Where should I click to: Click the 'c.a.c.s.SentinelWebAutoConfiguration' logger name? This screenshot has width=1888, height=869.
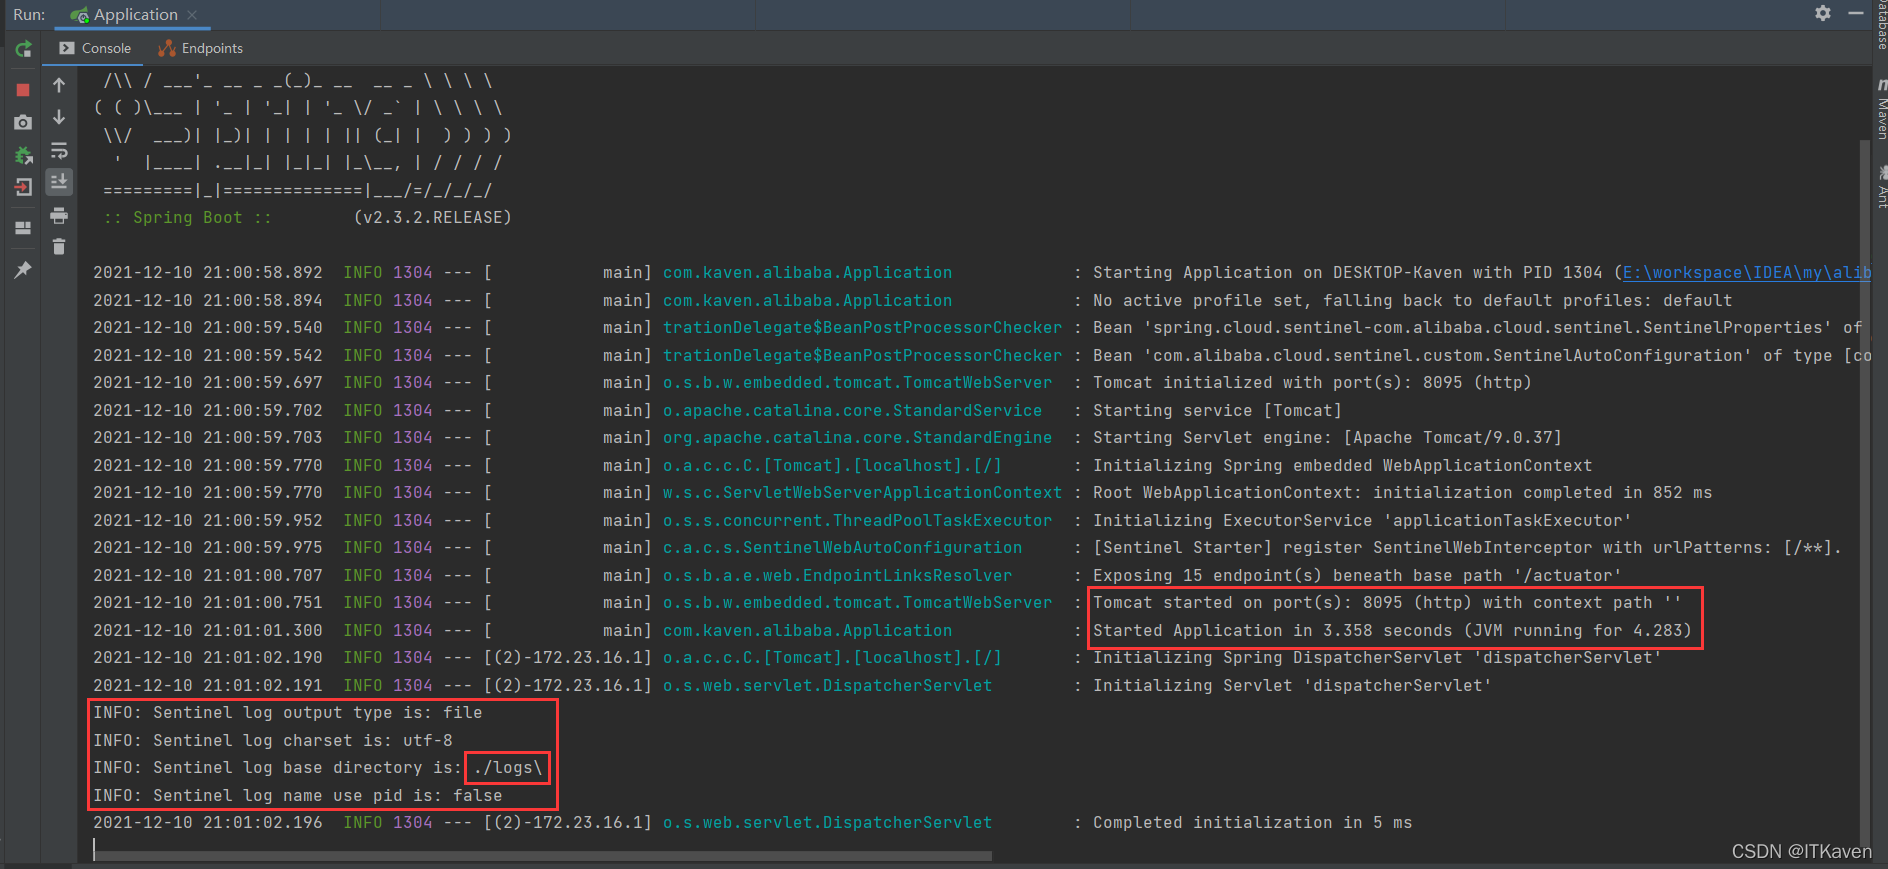click(x=842, y=548)
